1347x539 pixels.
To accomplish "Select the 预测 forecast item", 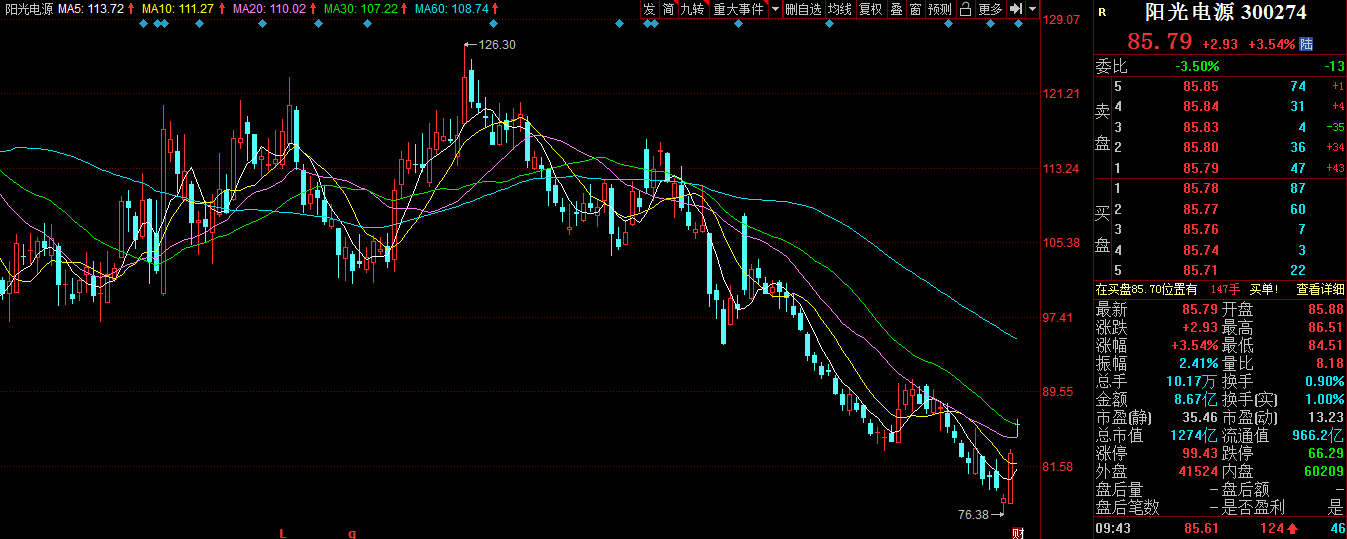I will (x=940, y=9).
